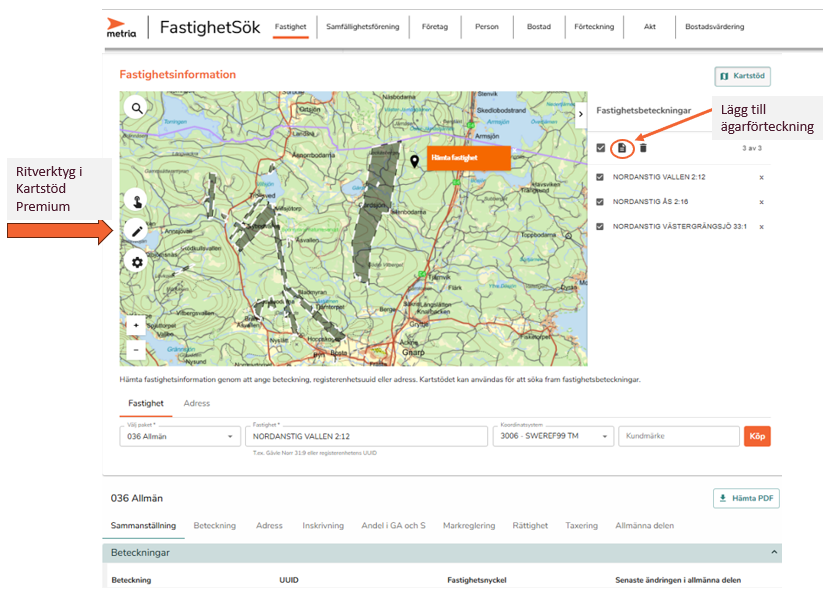The height and width of the screenshot is (592, 823).
Task: Switch to the Adress search tab
Action: 197,403
